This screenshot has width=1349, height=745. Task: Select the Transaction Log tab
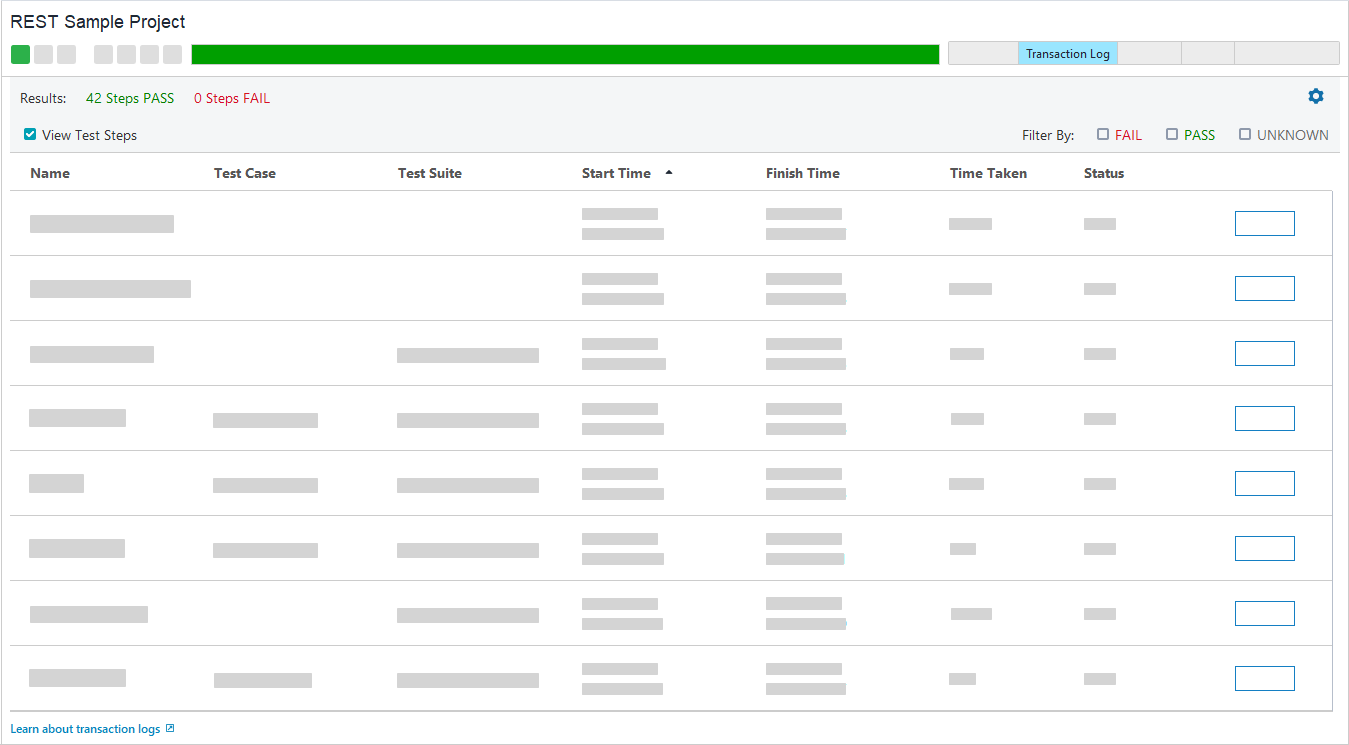point(1068,53)
